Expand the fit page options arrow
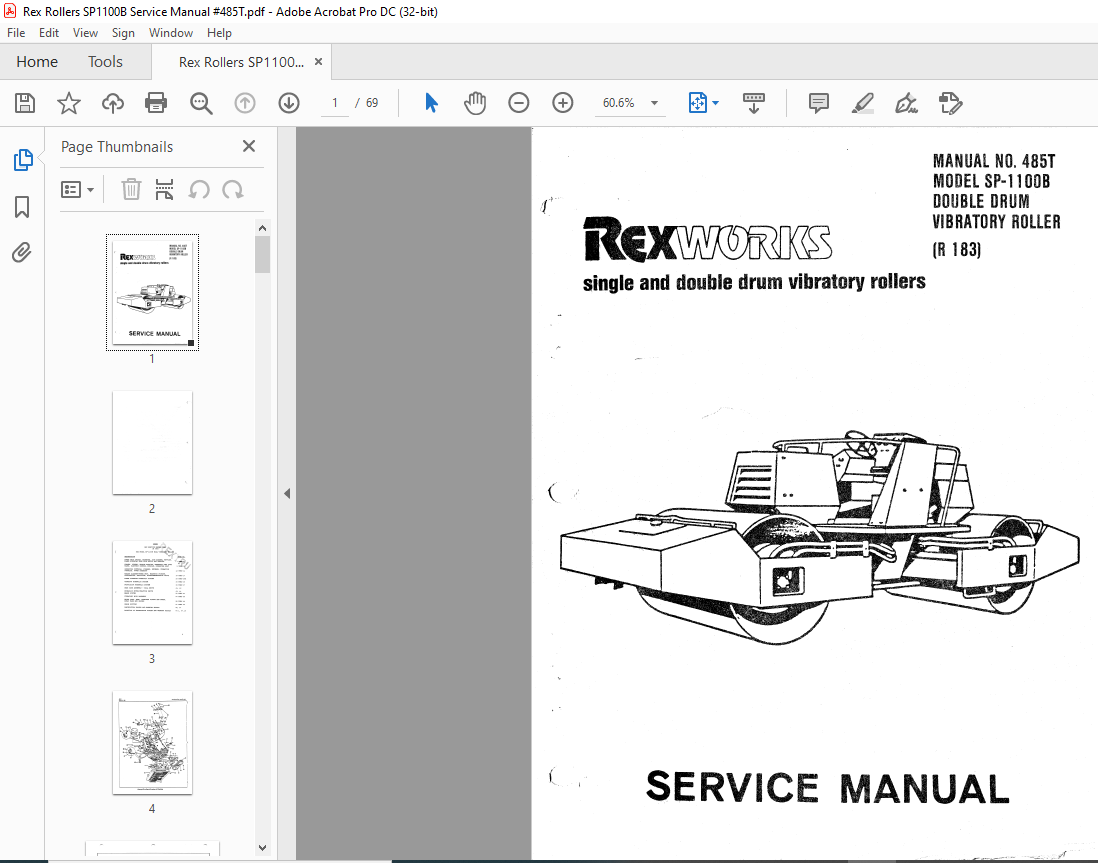 [715, 103]
